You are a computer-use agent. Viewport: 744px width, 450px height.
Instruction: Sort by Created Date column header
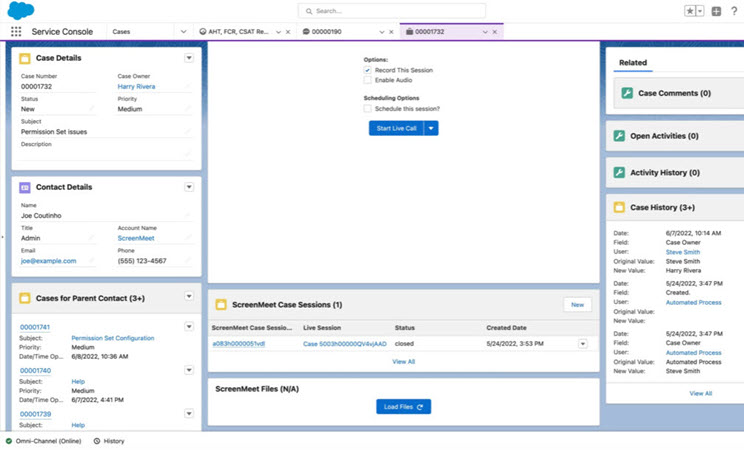[x=506, y=328]
